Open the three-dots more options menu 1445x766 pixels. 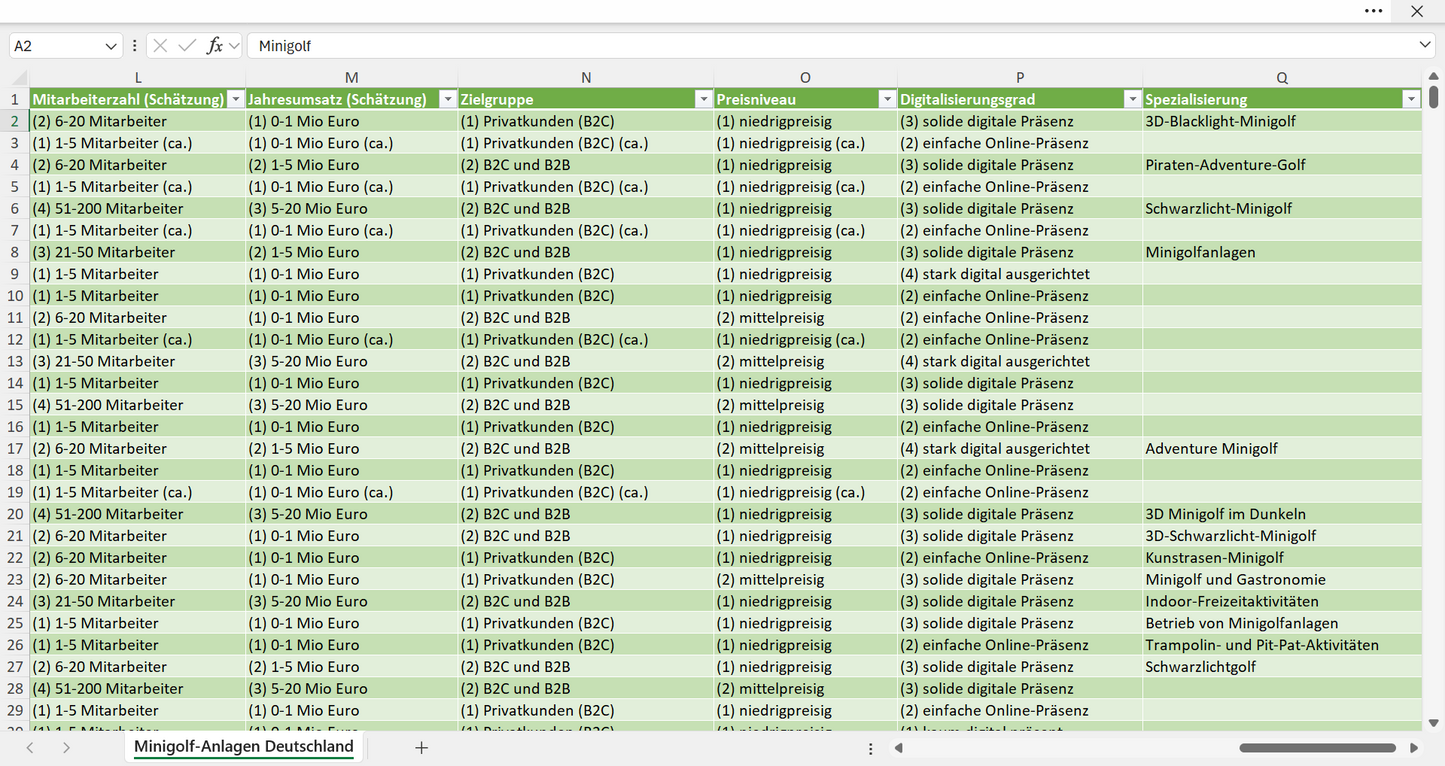coord(1373,11)
